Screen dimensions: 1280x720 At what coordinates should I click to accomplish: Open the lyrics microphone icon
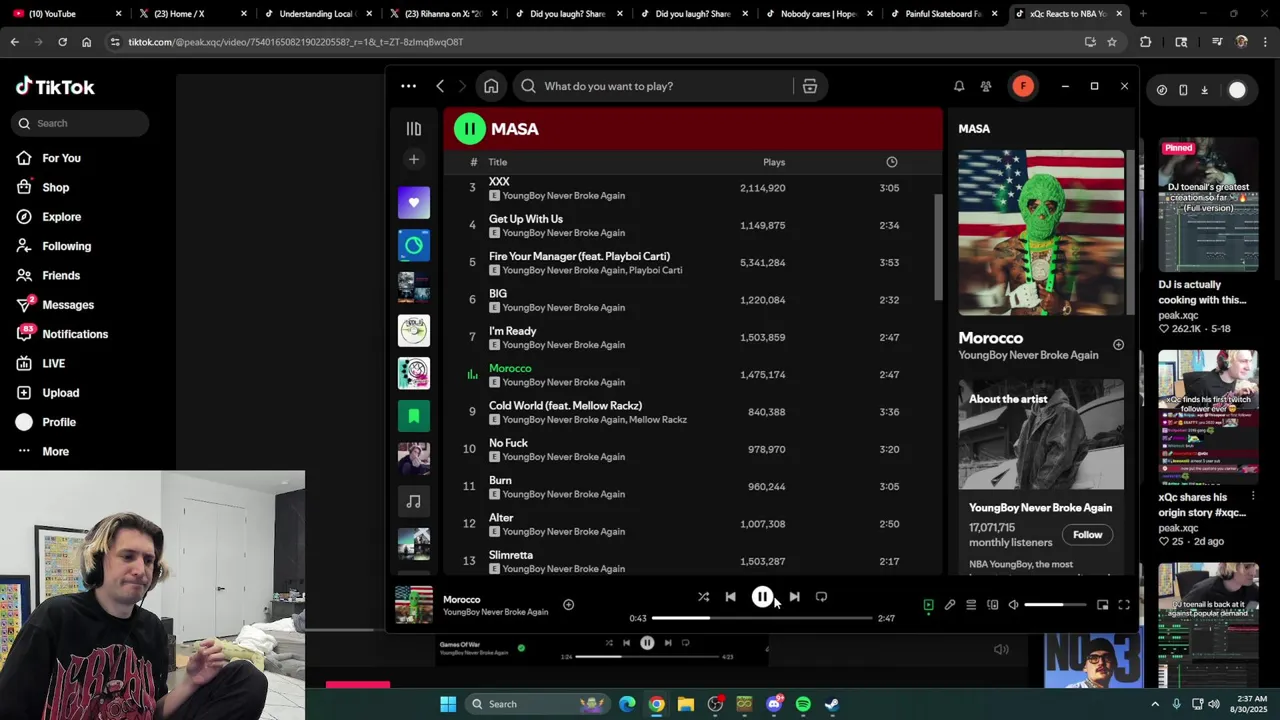click(x=950, y=605)
